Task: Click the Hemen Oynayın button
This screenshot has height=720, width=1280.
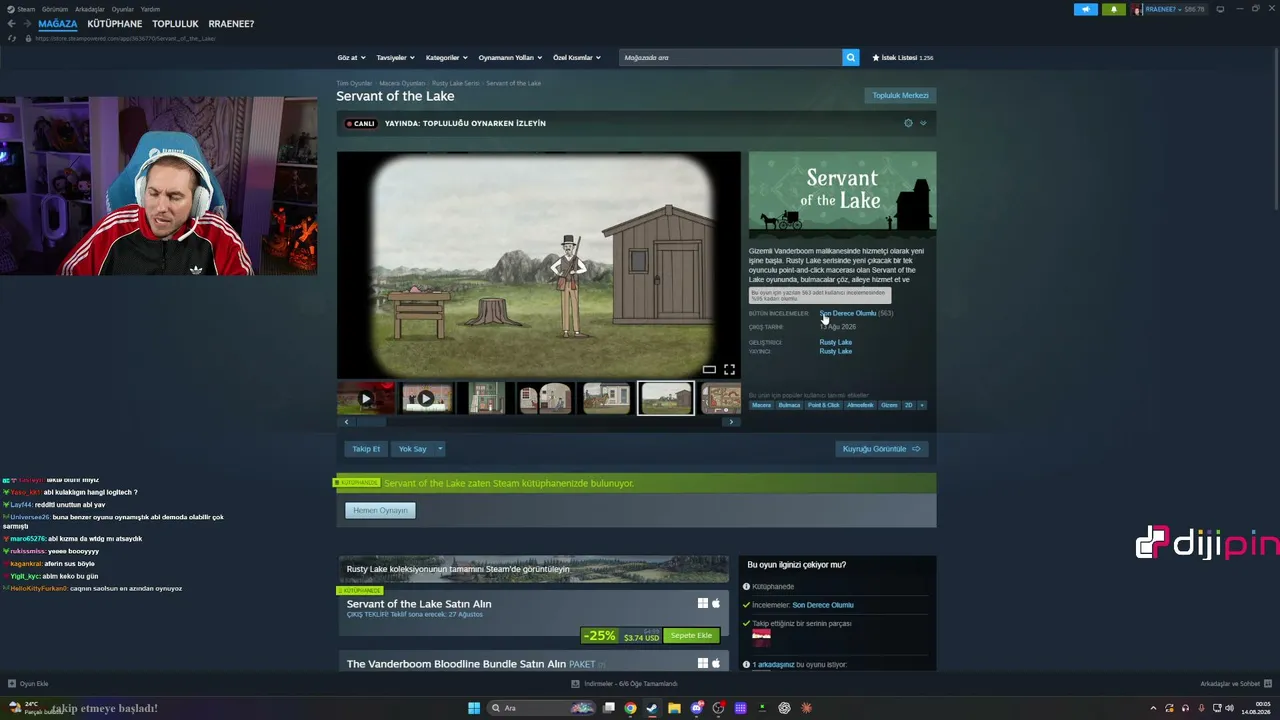Action: coord(380,511)
